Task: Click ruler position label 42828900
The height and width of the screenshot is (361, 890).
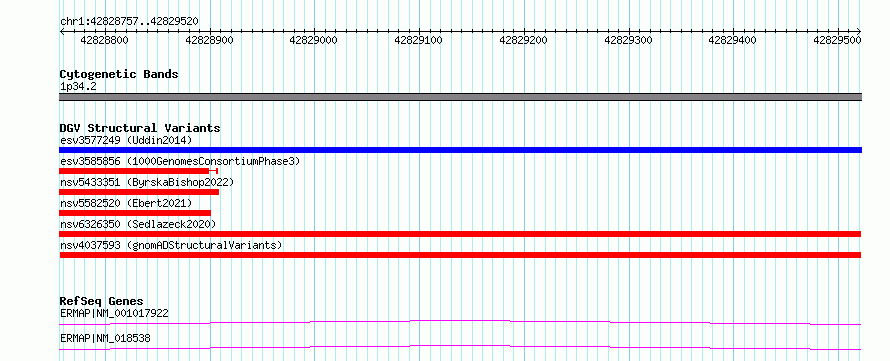Action: click(209, 40)
